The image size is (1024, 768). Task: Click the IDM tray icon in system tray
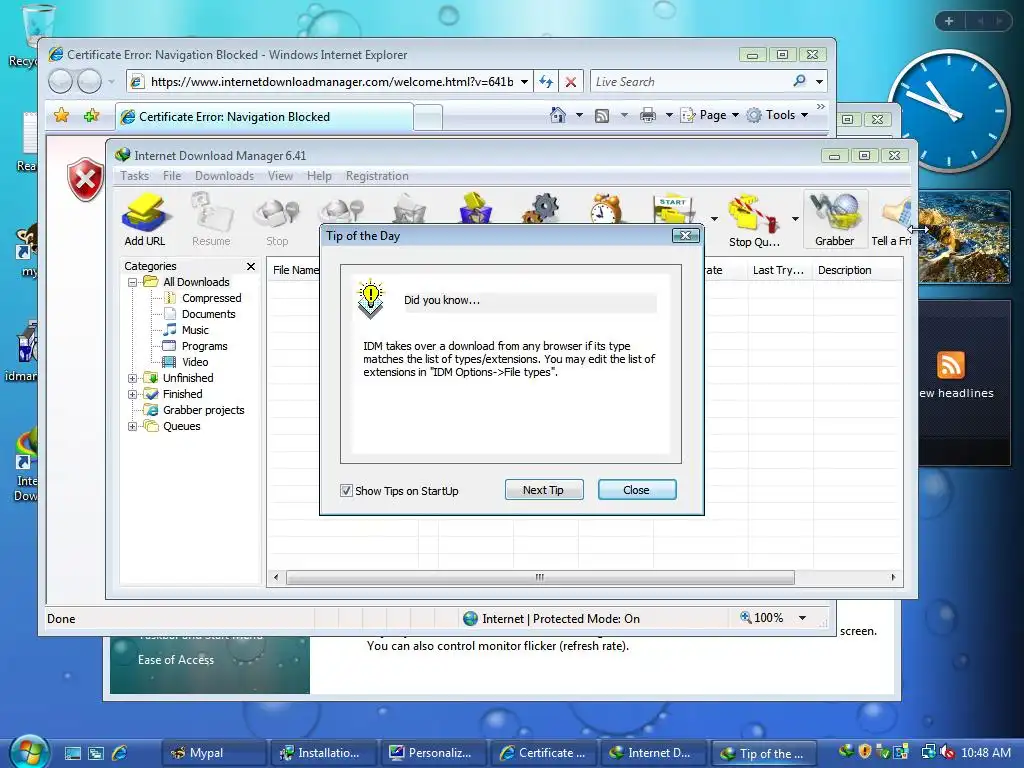pyautogui.click(x=846, y=752)
